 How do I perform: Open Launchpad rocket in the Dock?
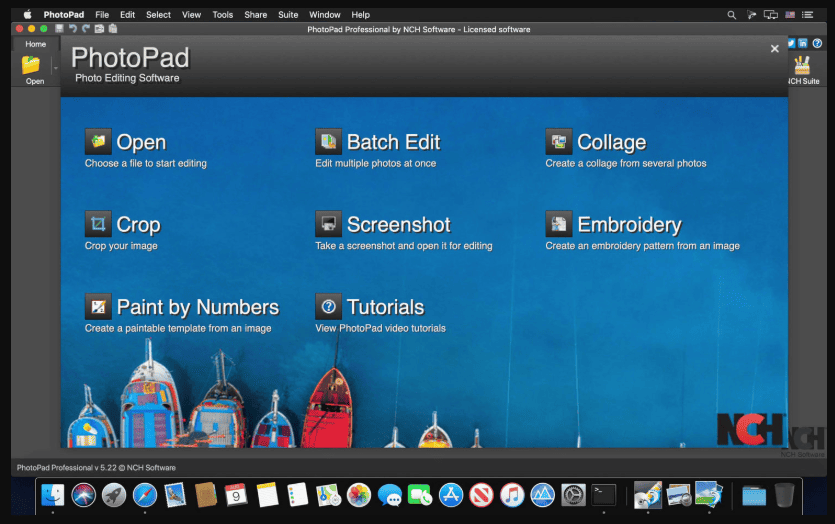[114, 495]
